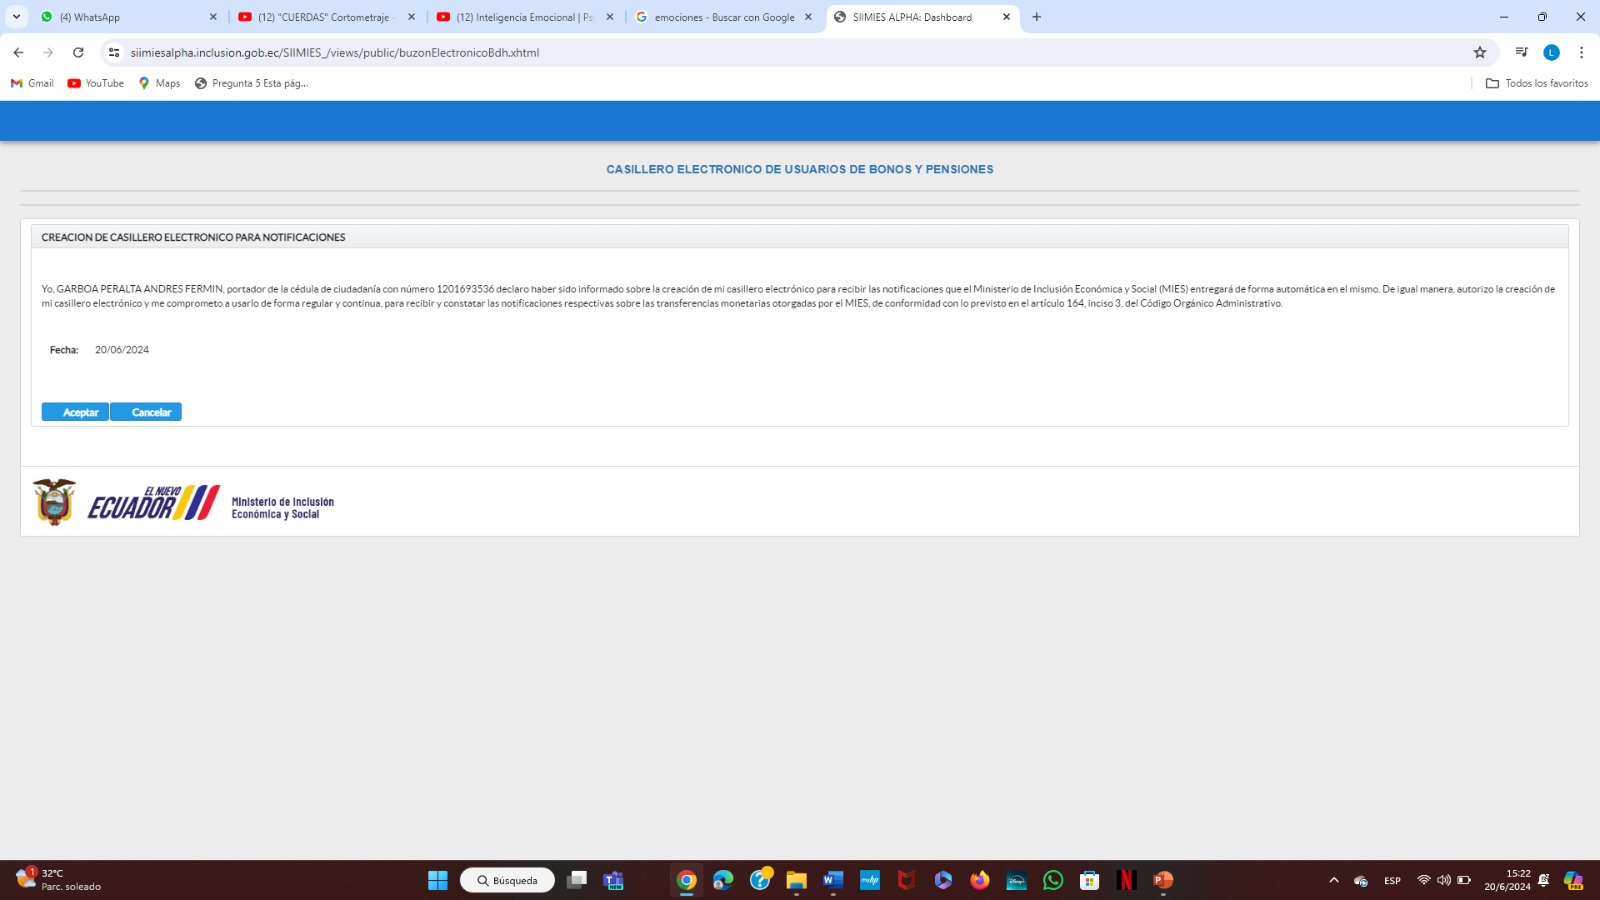Open the Todos los favoritos folder

[x=1537, y=83]
